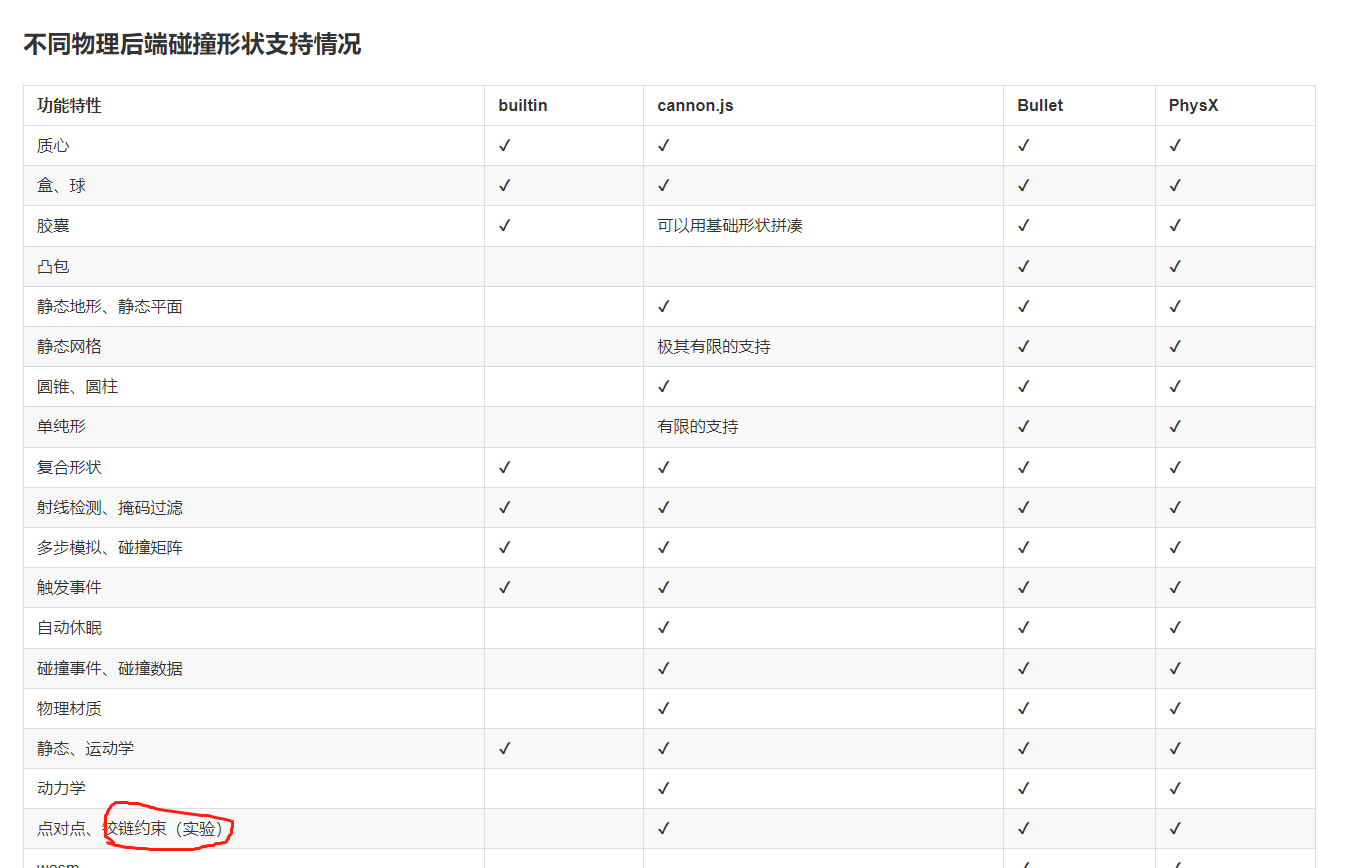This screenshot has height=868, width=1348.
Task: Select the 静态、运动学 row label
Action: click(85, 749)
